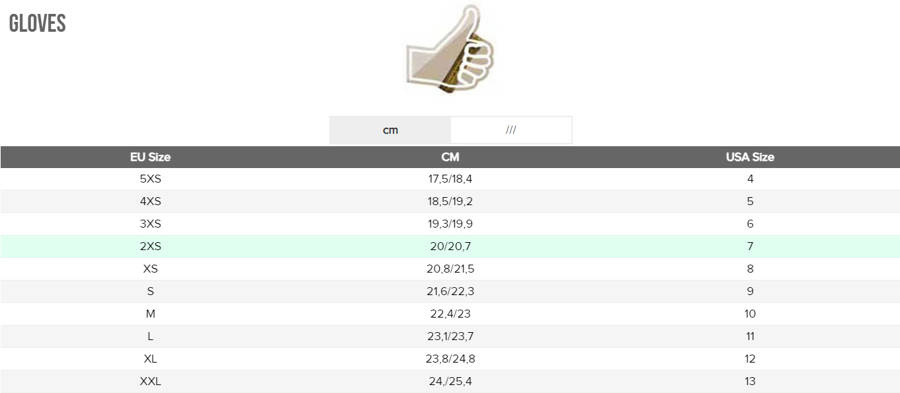Screen dimensions: 900x393
Task: Select the XS size row
Action: [450, 269]
